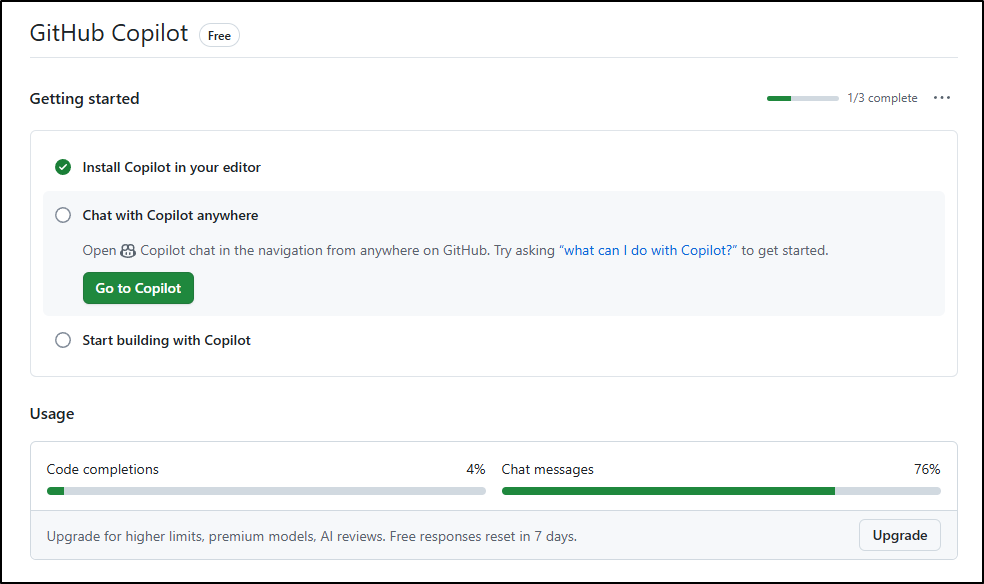Expand the Install Copilot in your editor step

point(171,167)
